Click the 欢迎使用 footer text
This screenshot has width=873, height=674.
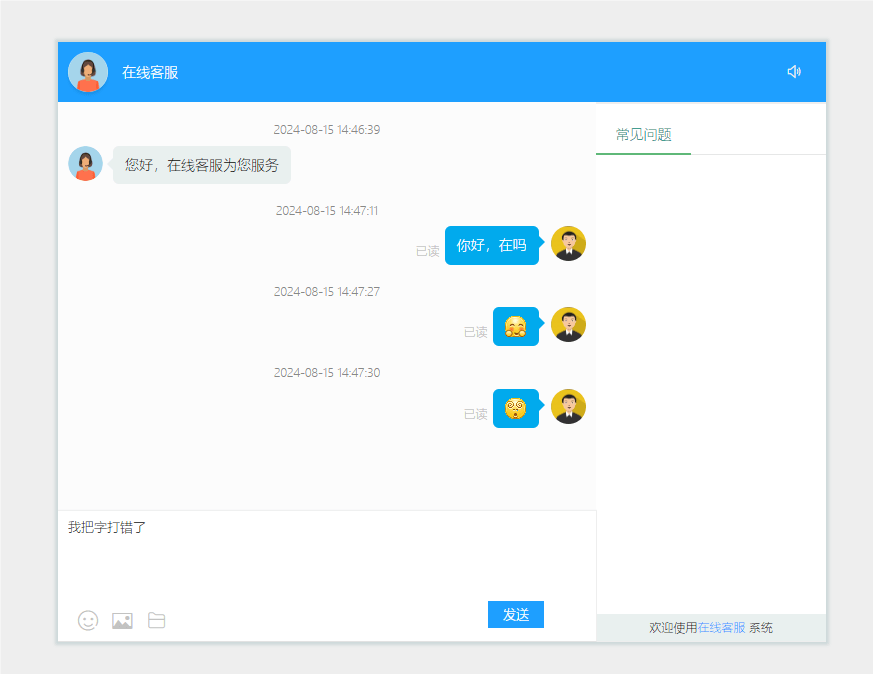click(673, 628)
